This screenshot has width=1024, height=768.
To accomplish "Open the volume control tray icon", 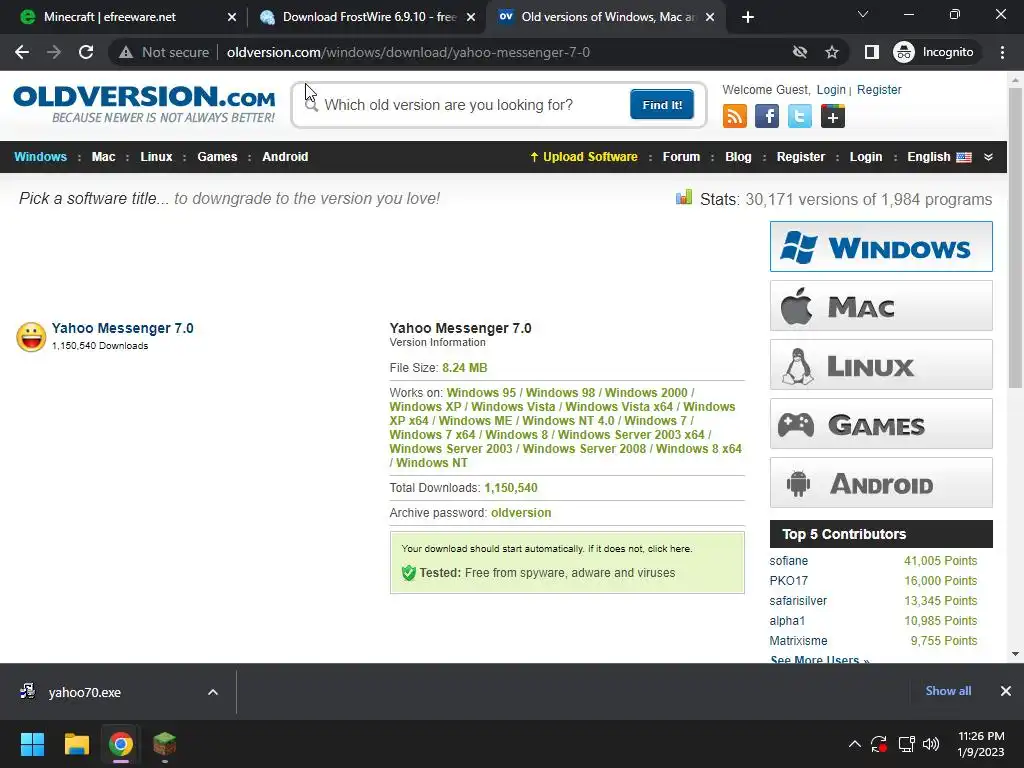I will click(x=931, y=744).
